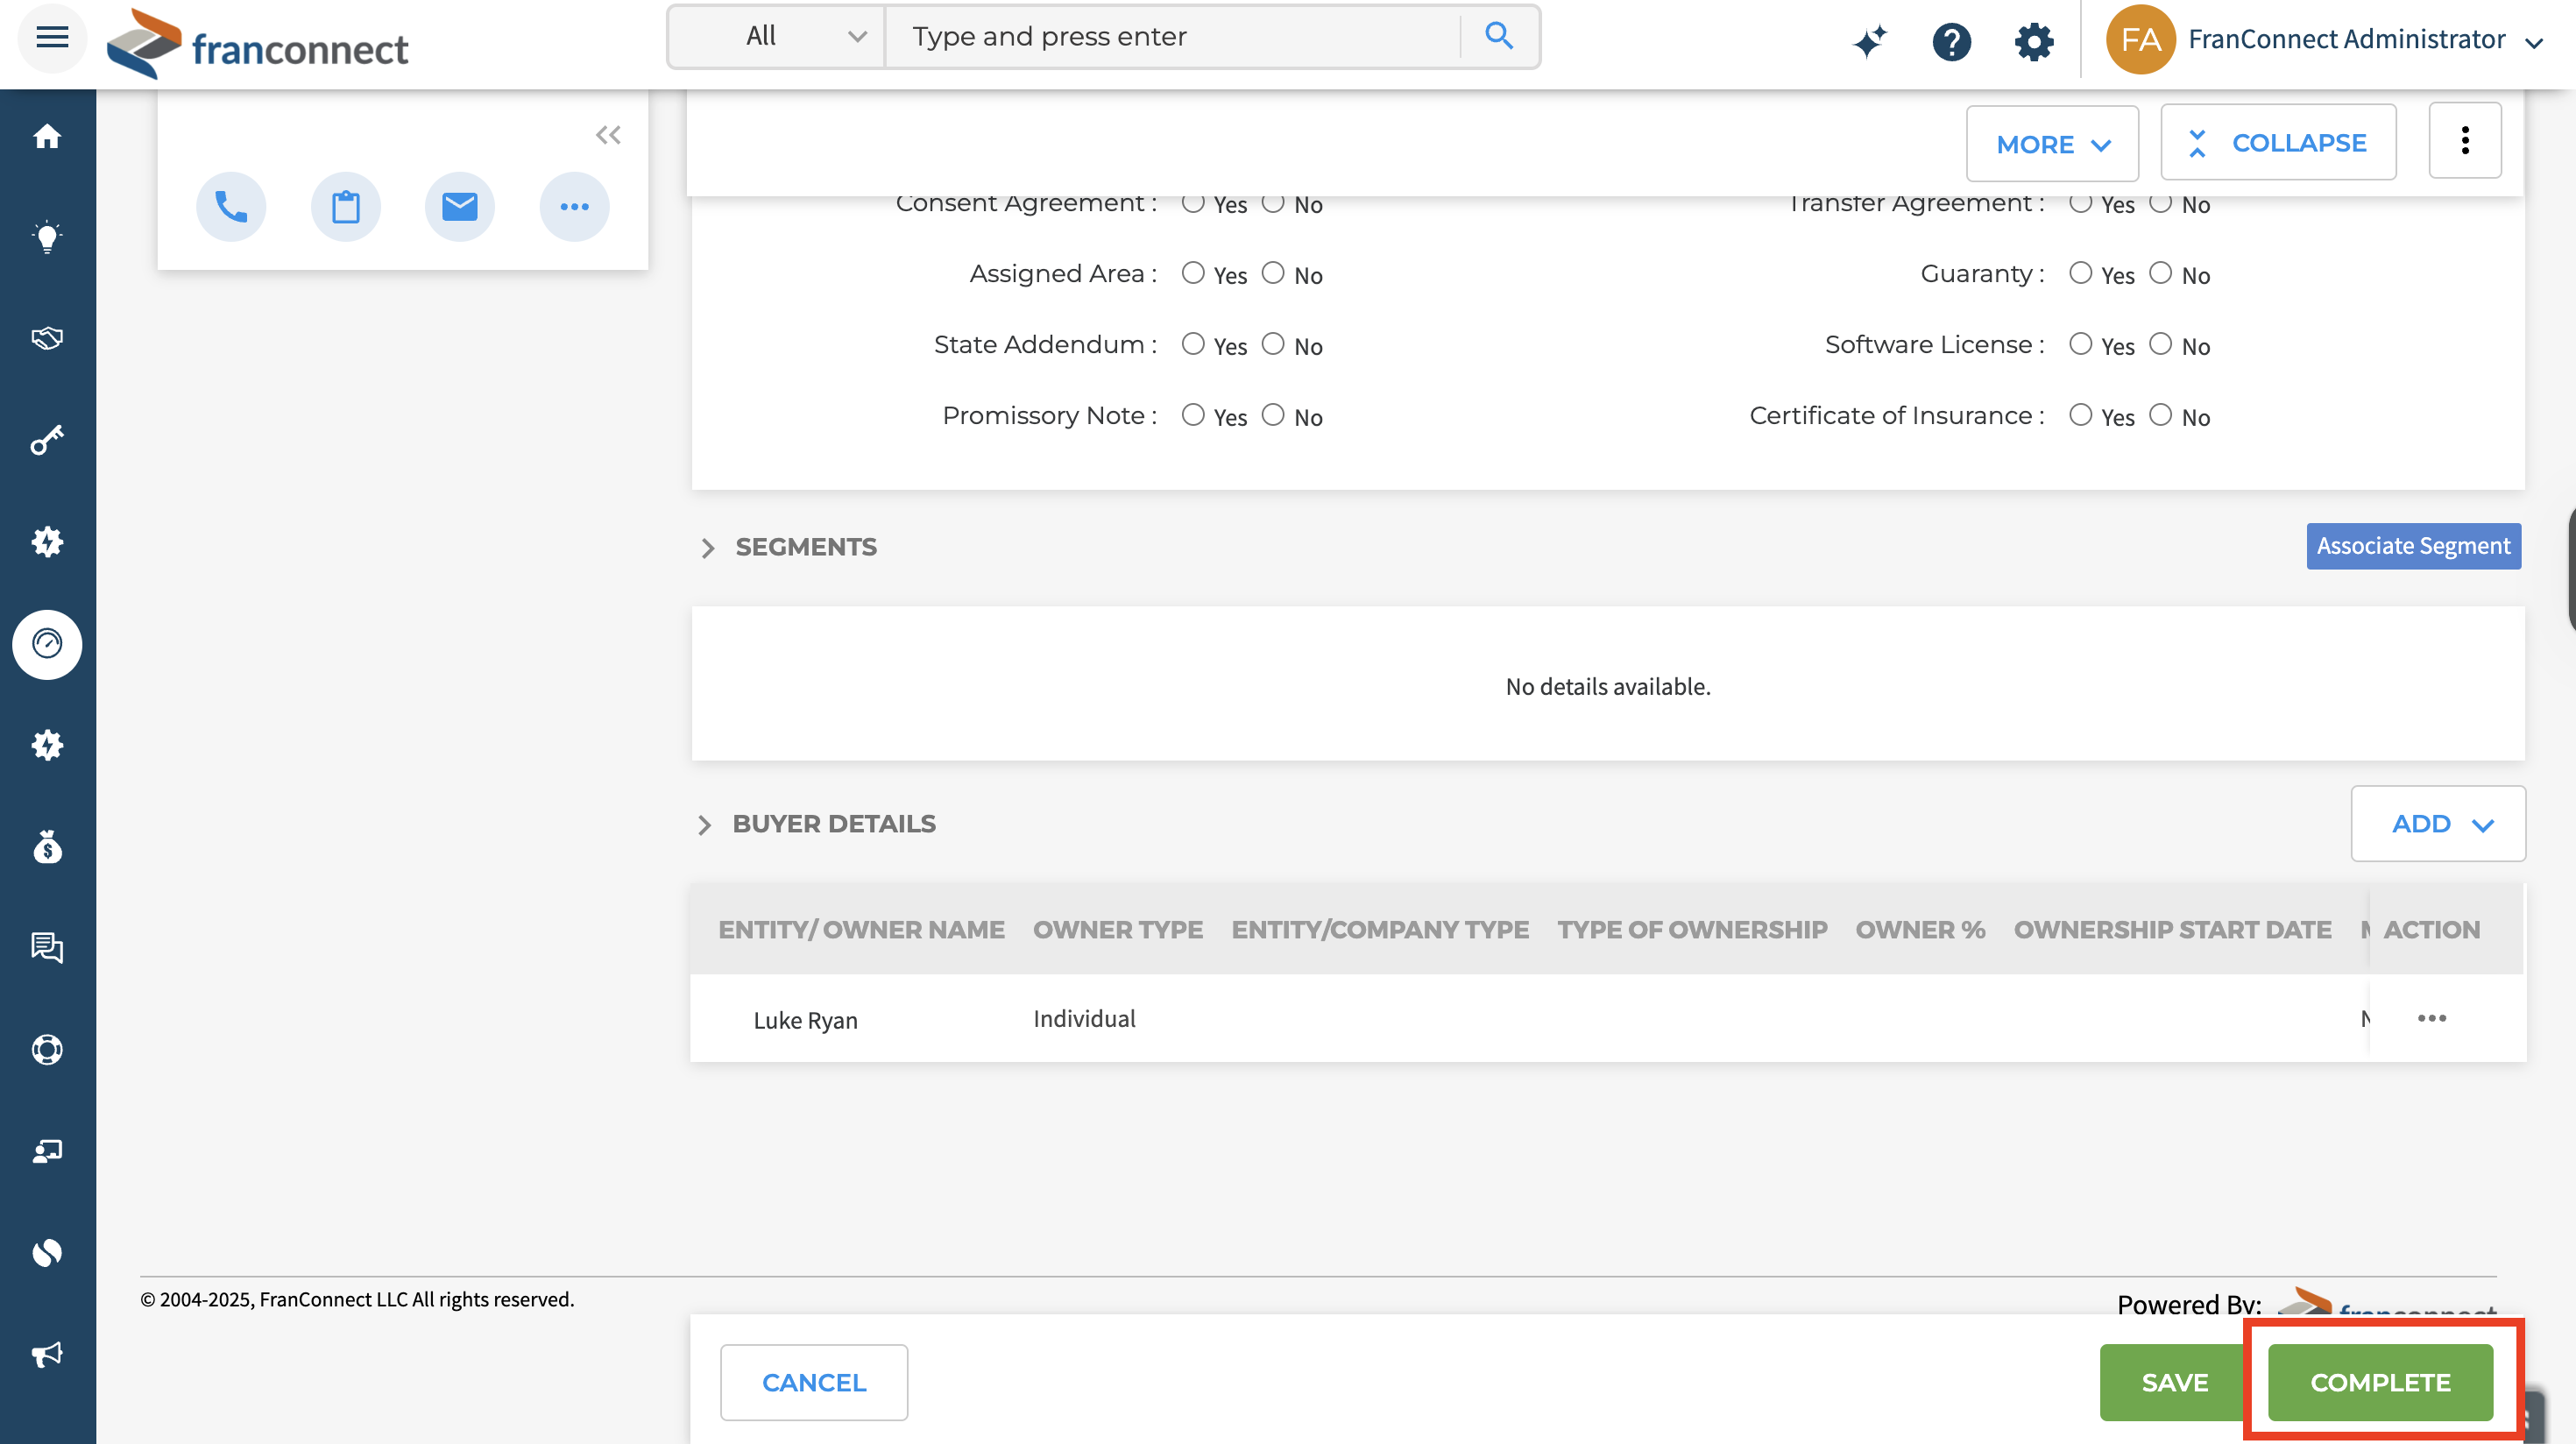Open the MORE dropdown

tap(2052, 144)
